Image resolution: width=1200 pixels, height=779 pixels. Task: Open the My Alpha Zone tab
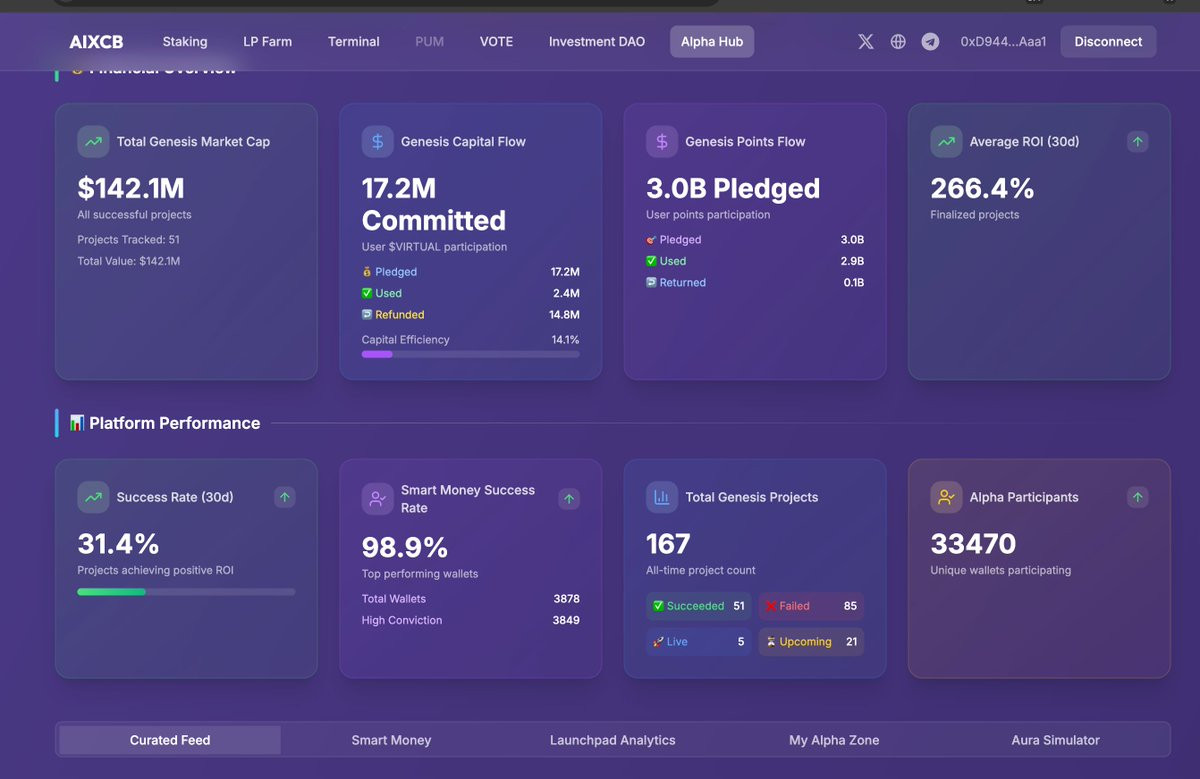pyautogui.click(x=834, y=740)
